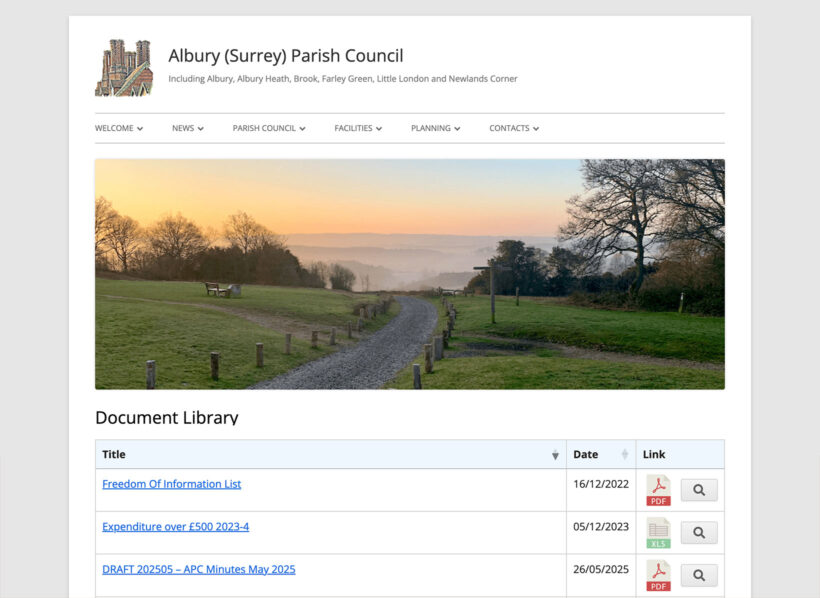Expand the PARISH COUNCIL dropdown chevron

(x=302, y=128)
